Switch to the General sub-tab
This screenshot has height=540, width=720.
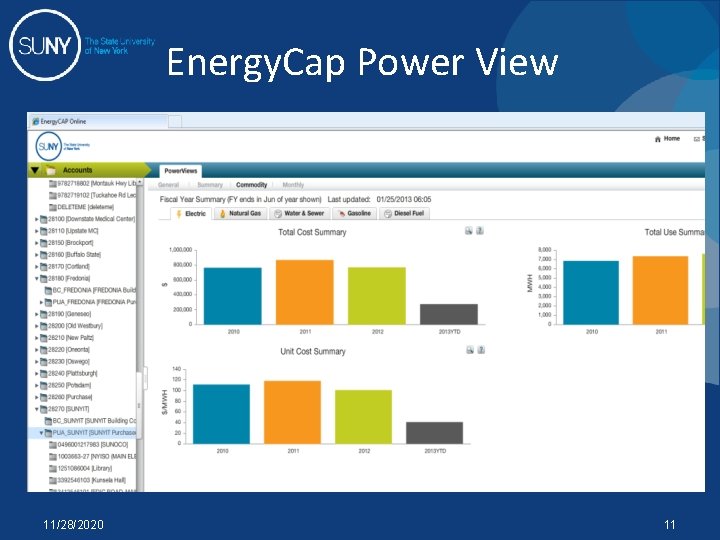[168, 185]
